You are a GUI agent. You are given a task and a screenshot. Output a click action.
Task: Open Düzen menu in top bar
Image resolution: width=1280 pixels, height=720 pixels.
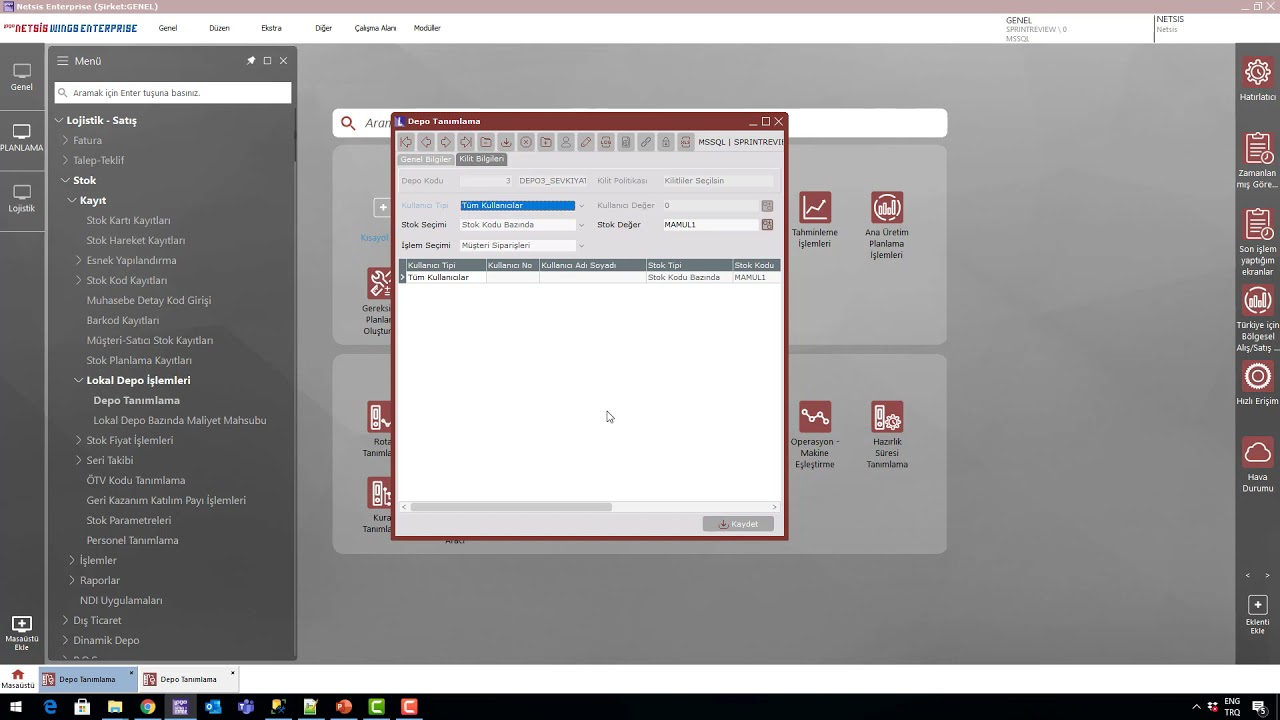[x=219, y=28]
